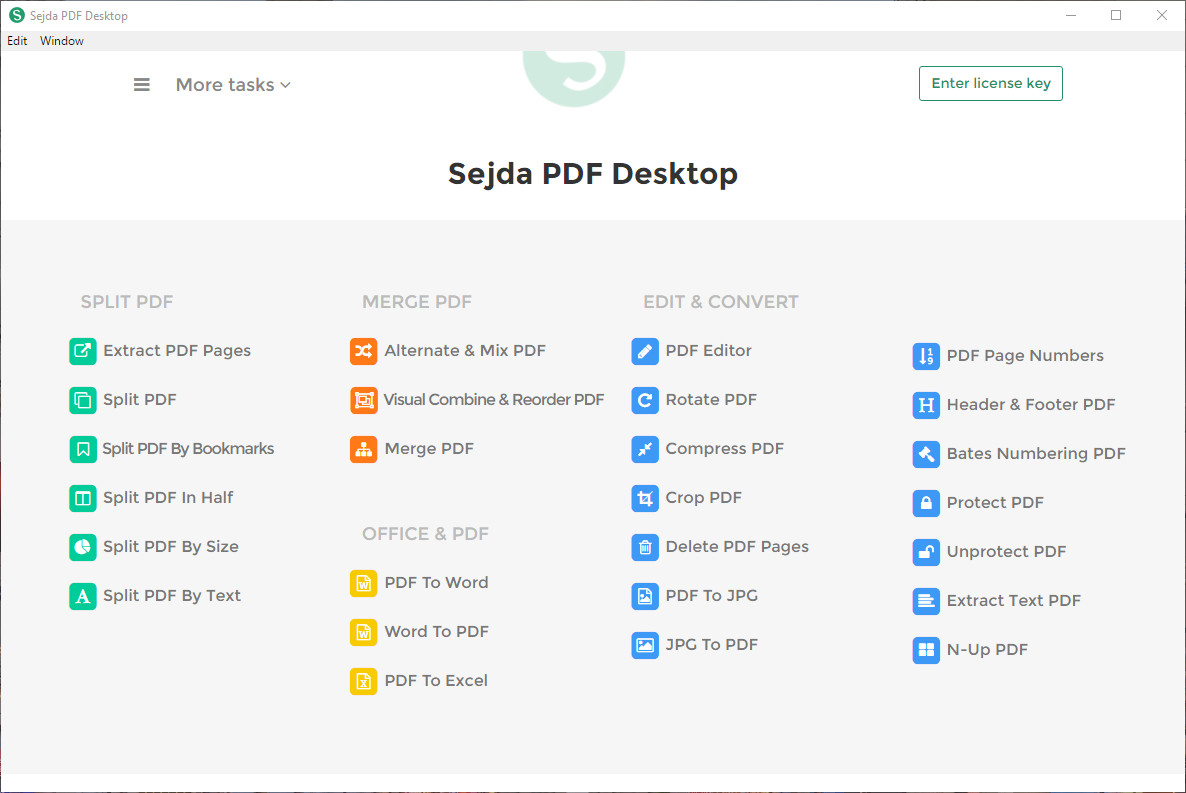Viewport: 1186px width, 793px height.
Task: Open the Split PDF In Half link
Action: [x=168, y=498]
